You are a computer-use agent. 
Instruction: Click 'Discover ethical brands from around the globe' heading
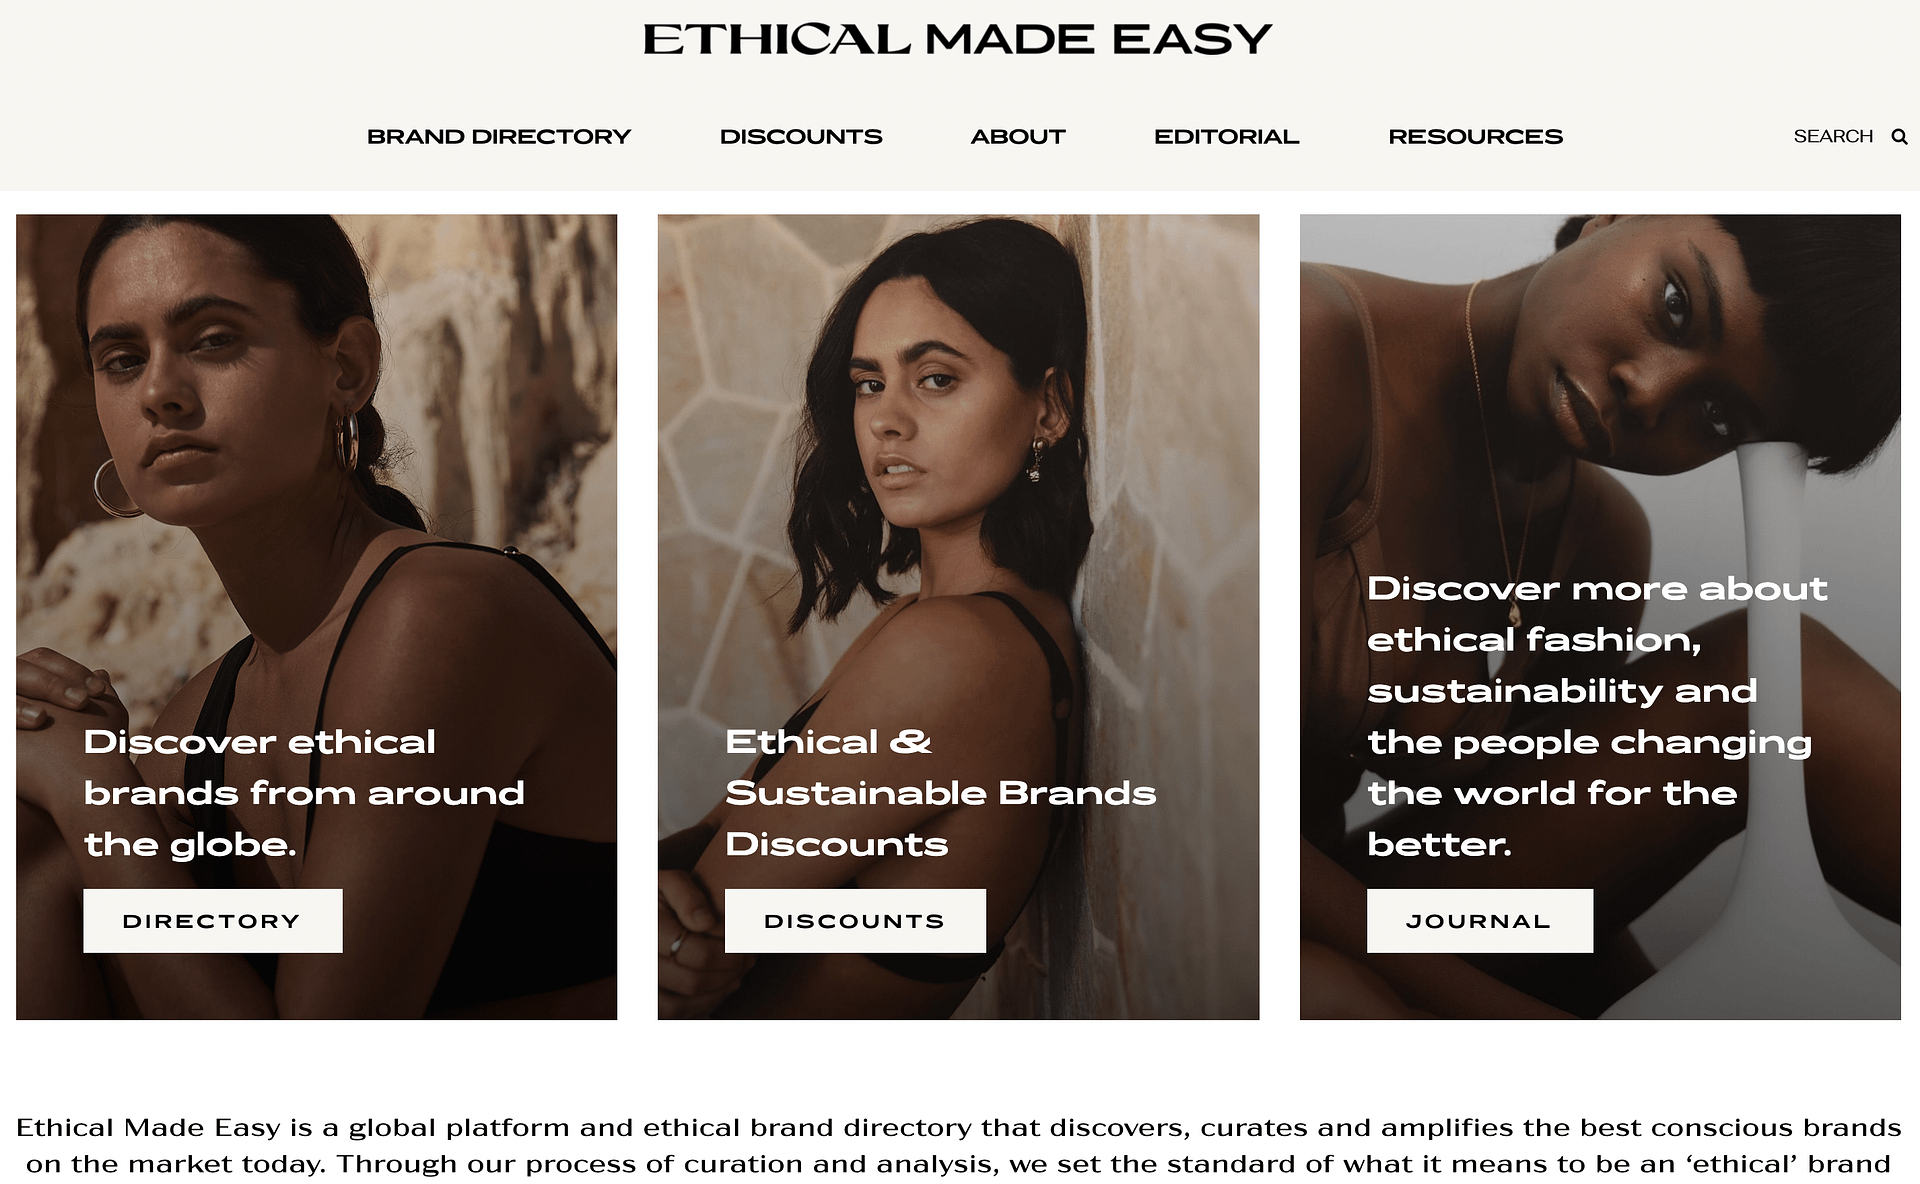[x=304, y=793]
